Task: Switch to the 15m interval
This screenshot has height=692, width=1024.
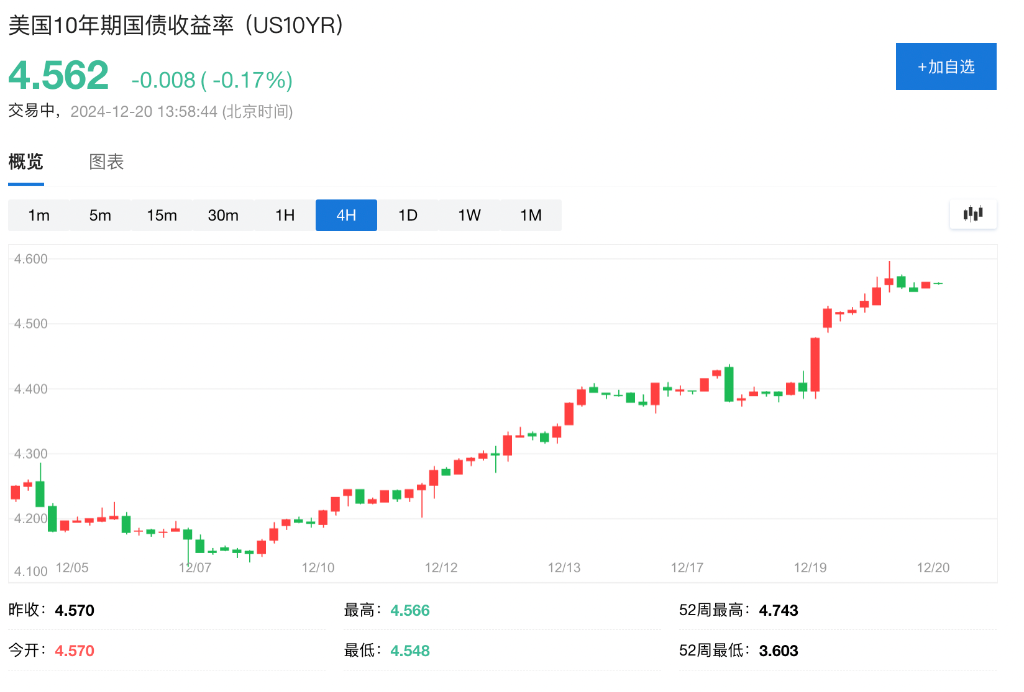Action: 162,214
